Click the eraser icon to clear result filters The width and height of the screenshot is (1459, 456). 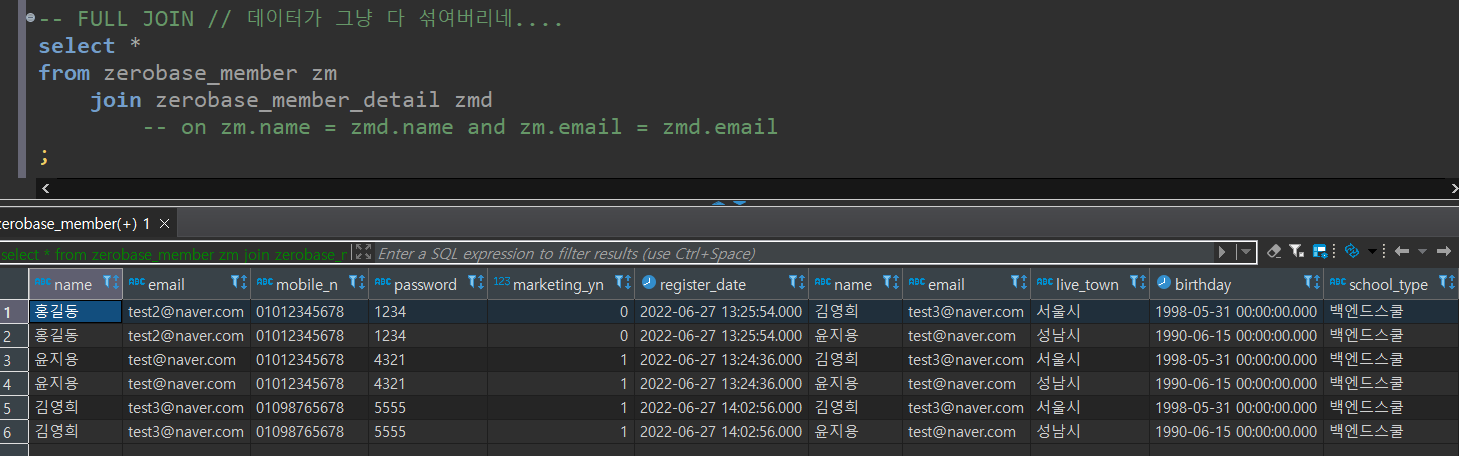pyautogui.click(x=1273, y=252)
